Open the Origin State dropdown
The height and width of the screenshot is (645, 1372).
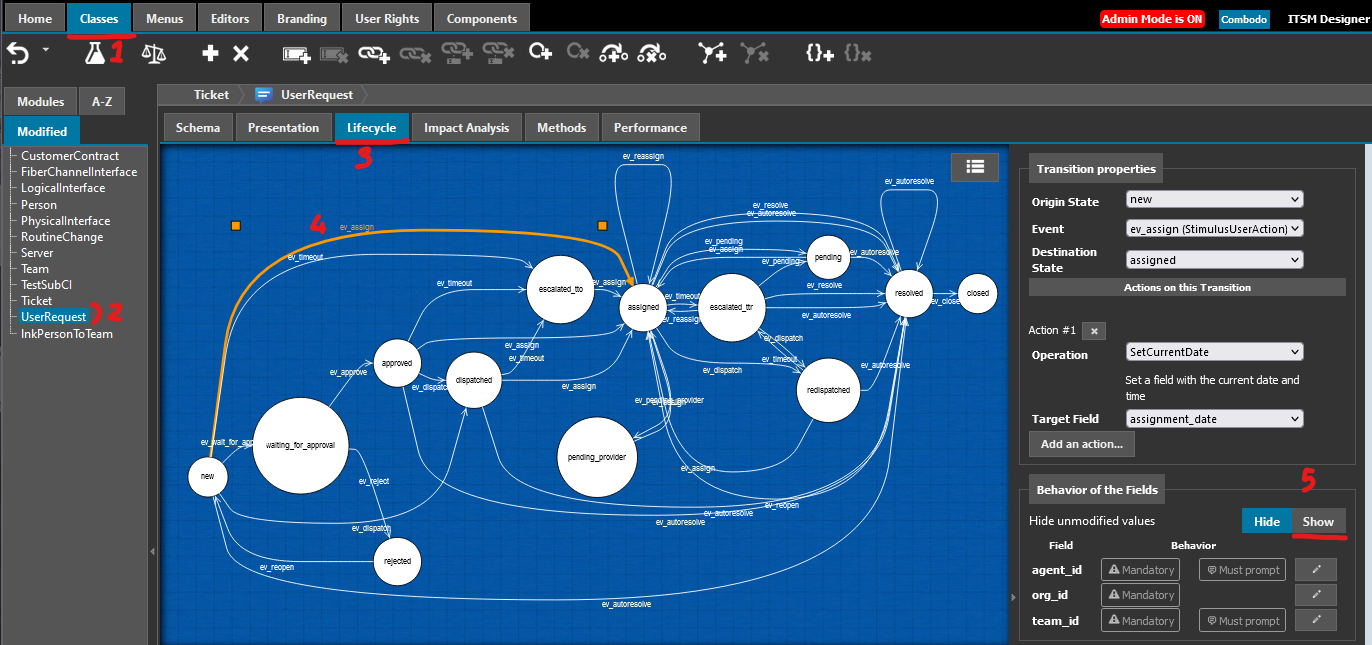pos(1214,200)
